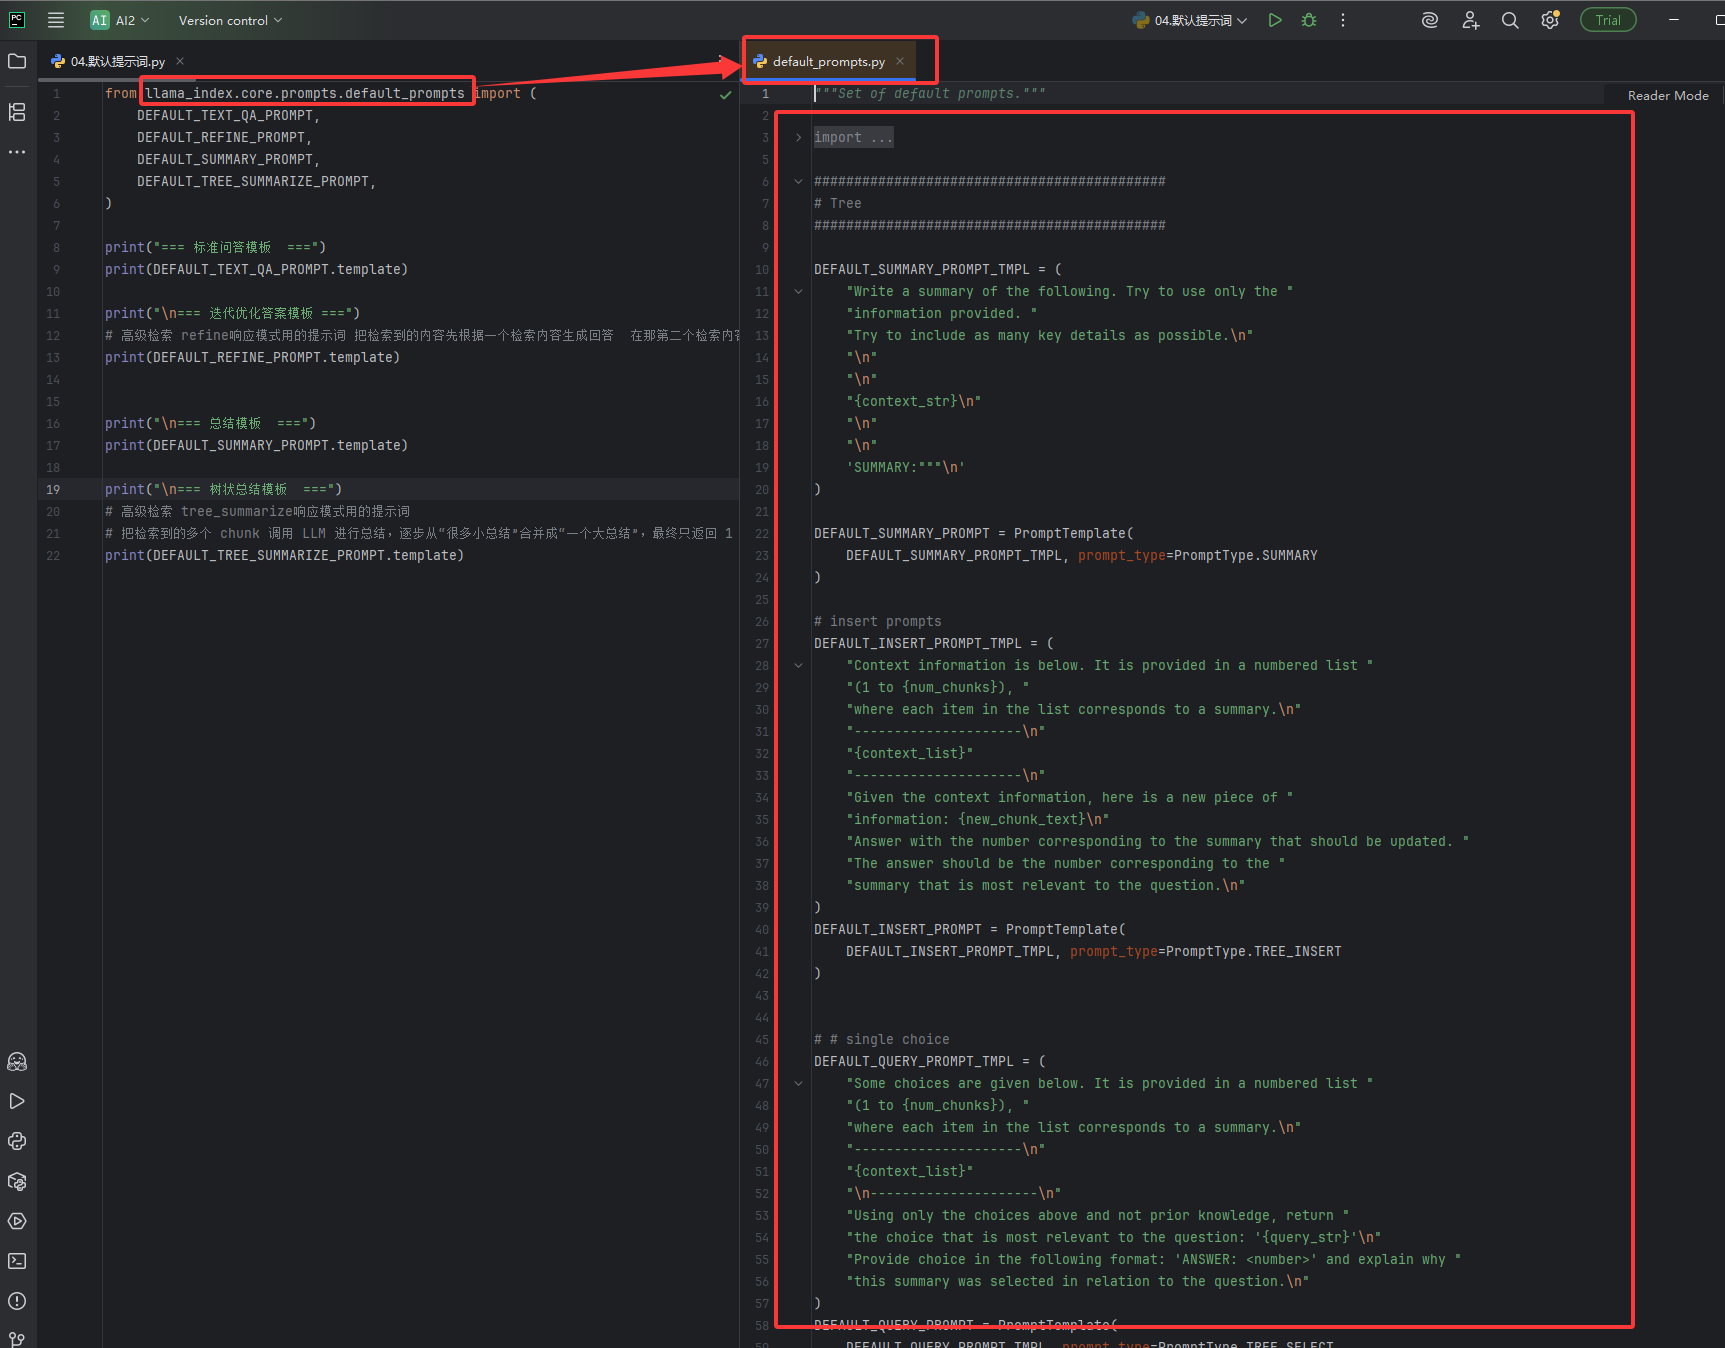Open the Run tool window icon
Screen dimensions: 1725x1348
(17, 1101)
